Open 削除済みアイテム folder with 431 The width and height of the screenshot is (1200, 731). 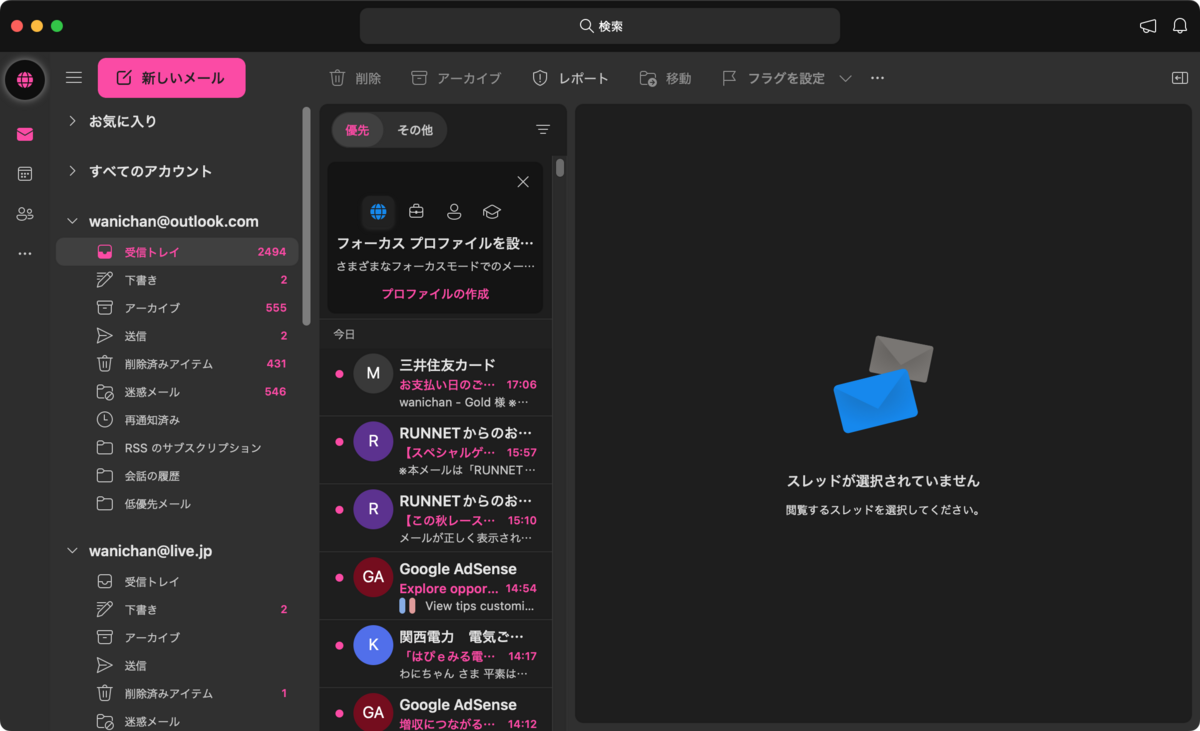177,364
